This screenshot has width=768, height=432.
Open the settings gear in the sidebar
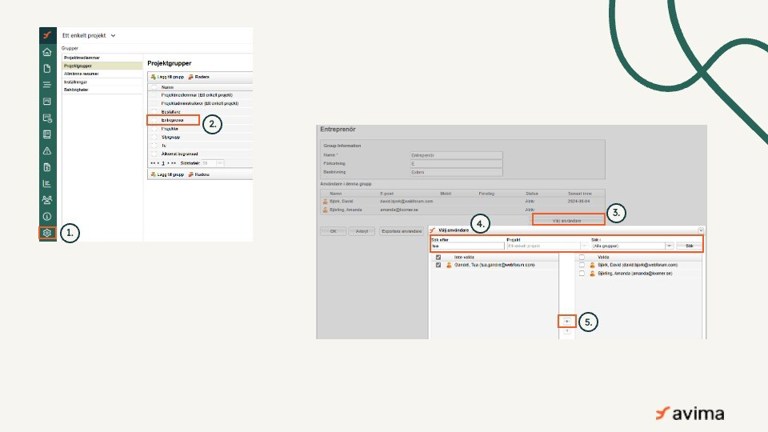(47, 233)
